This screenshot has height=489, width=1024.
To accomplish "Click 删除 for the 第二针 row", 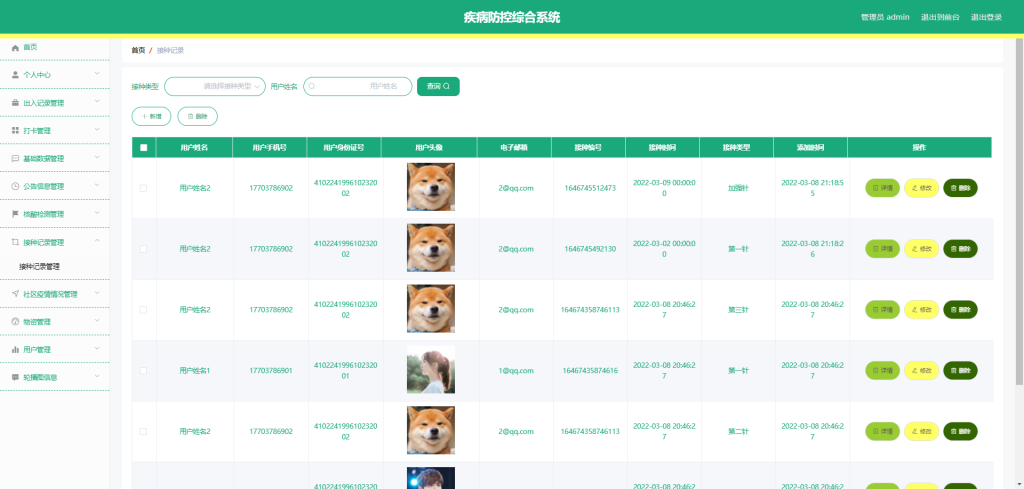I will point(960,432).
